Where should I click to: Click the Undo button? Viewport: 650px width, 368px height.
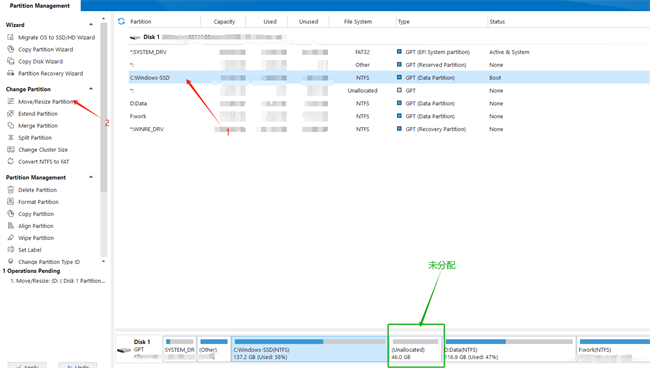(78, 366)
